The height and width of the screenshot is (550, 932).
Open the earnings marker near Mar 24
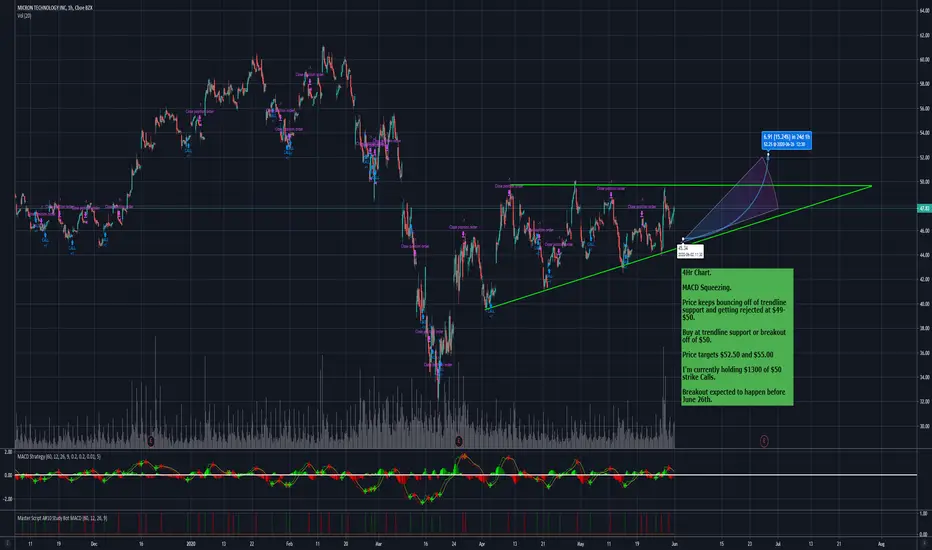tap(459, 441)
